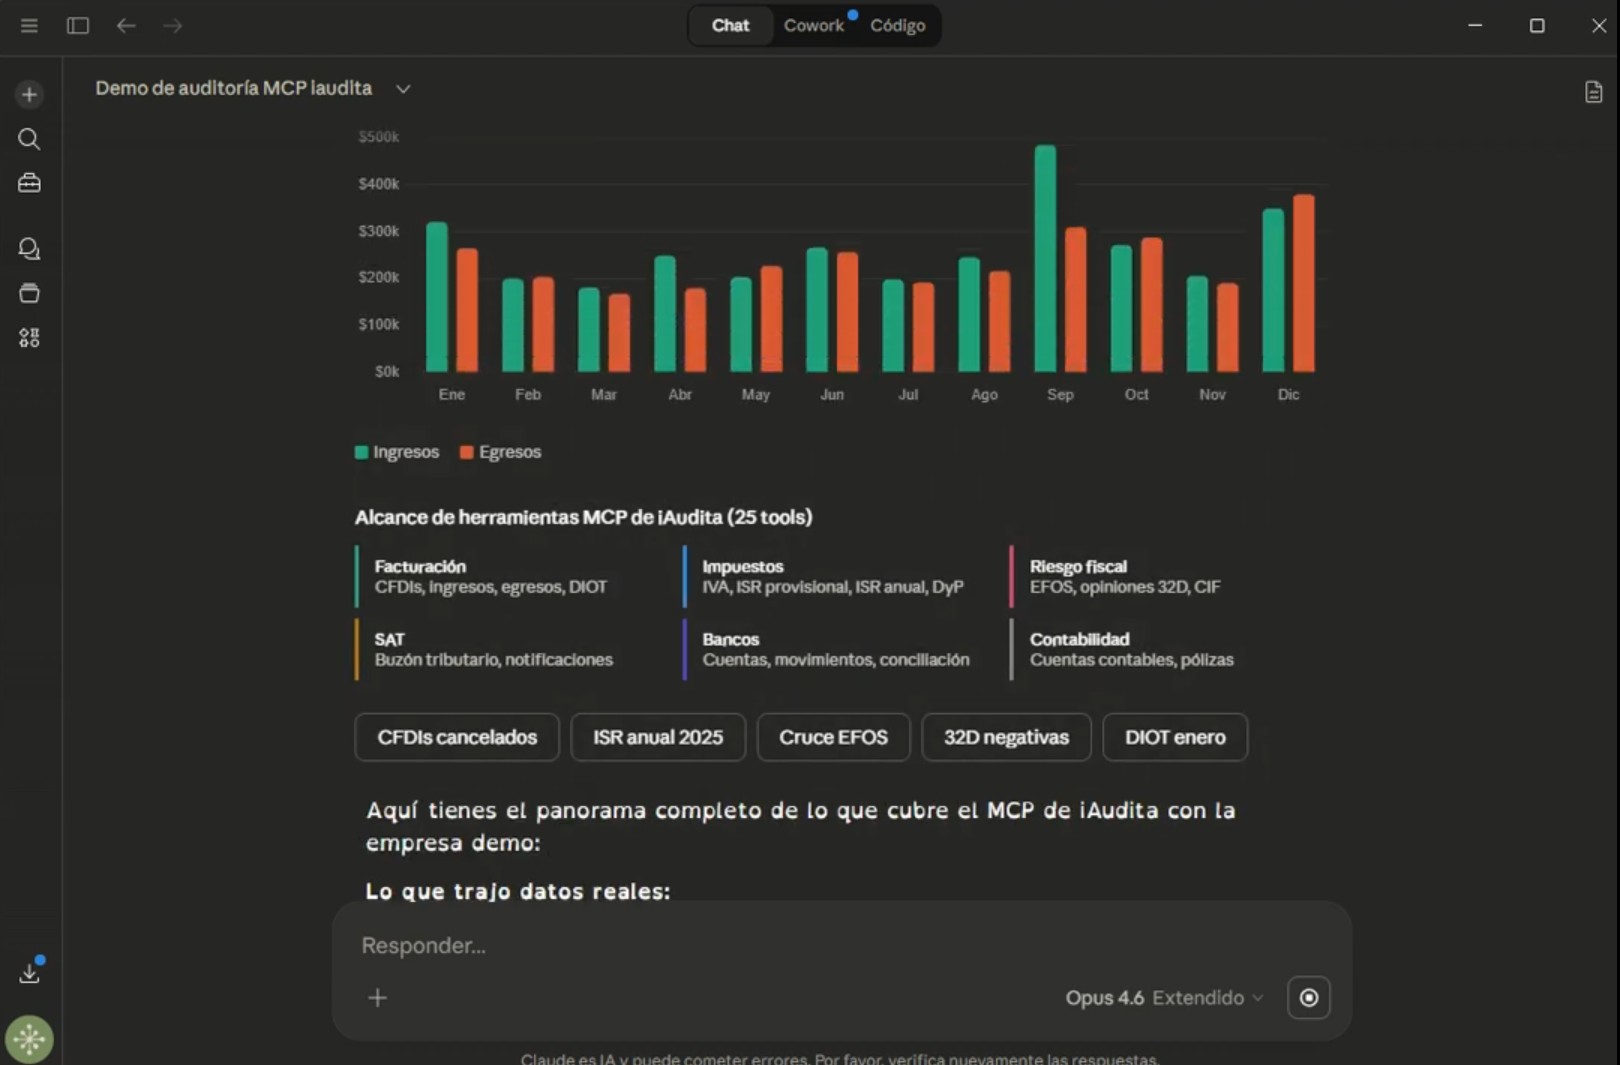Open the green user avatar
The width and height of the screenshot is (1620, 1065).
(x=29, y=1040)
